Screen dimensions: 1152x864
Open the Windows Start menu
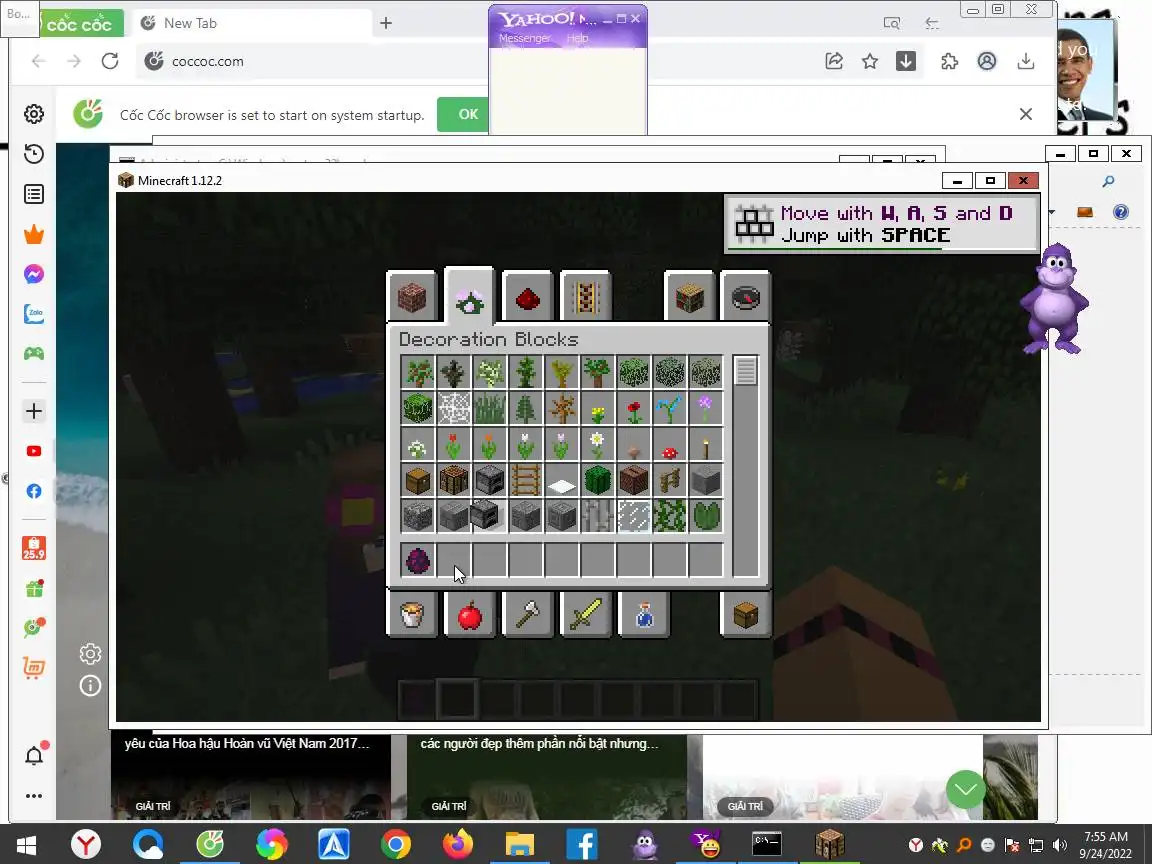pos(26,844)
